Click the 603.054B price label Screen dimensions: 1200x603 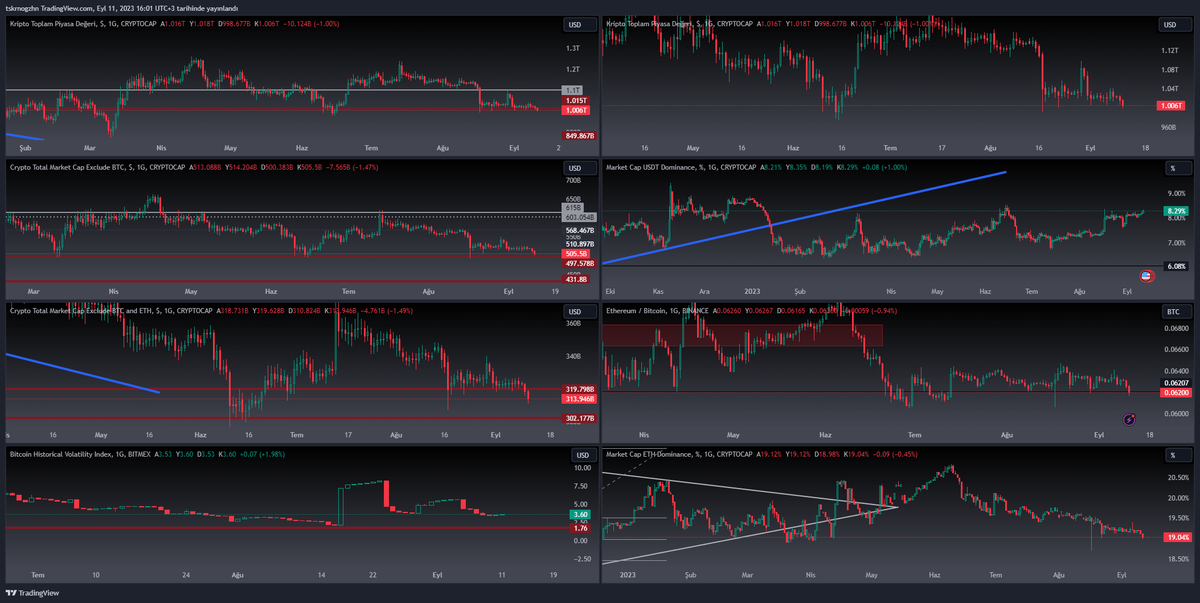pos(579,217)
